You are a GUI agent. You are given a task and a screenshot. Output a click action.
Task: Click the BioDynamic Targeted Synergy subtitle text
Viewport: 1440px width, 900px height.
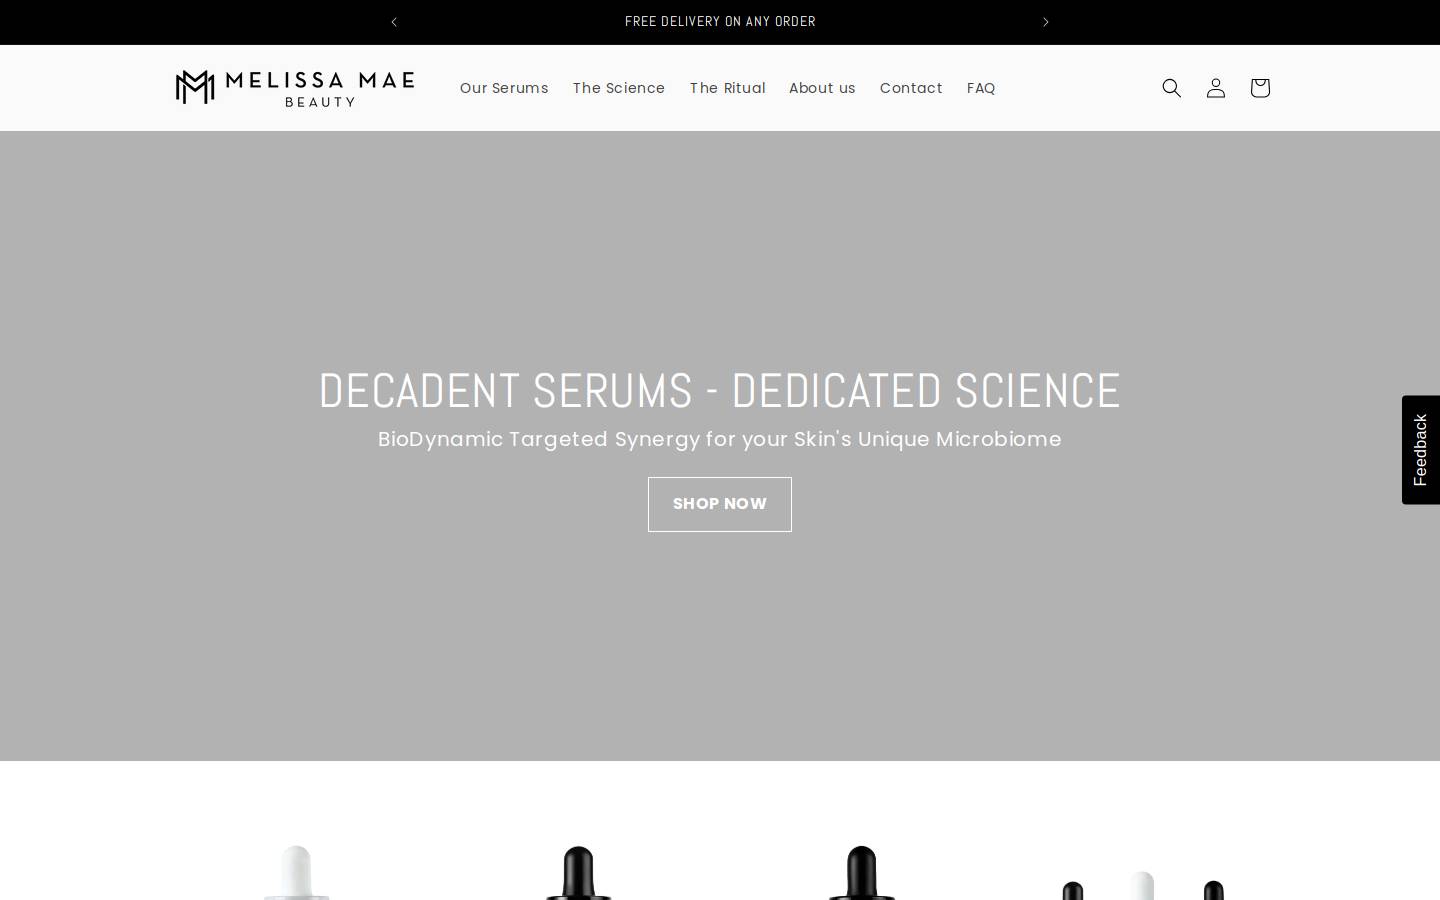(720, 439)
